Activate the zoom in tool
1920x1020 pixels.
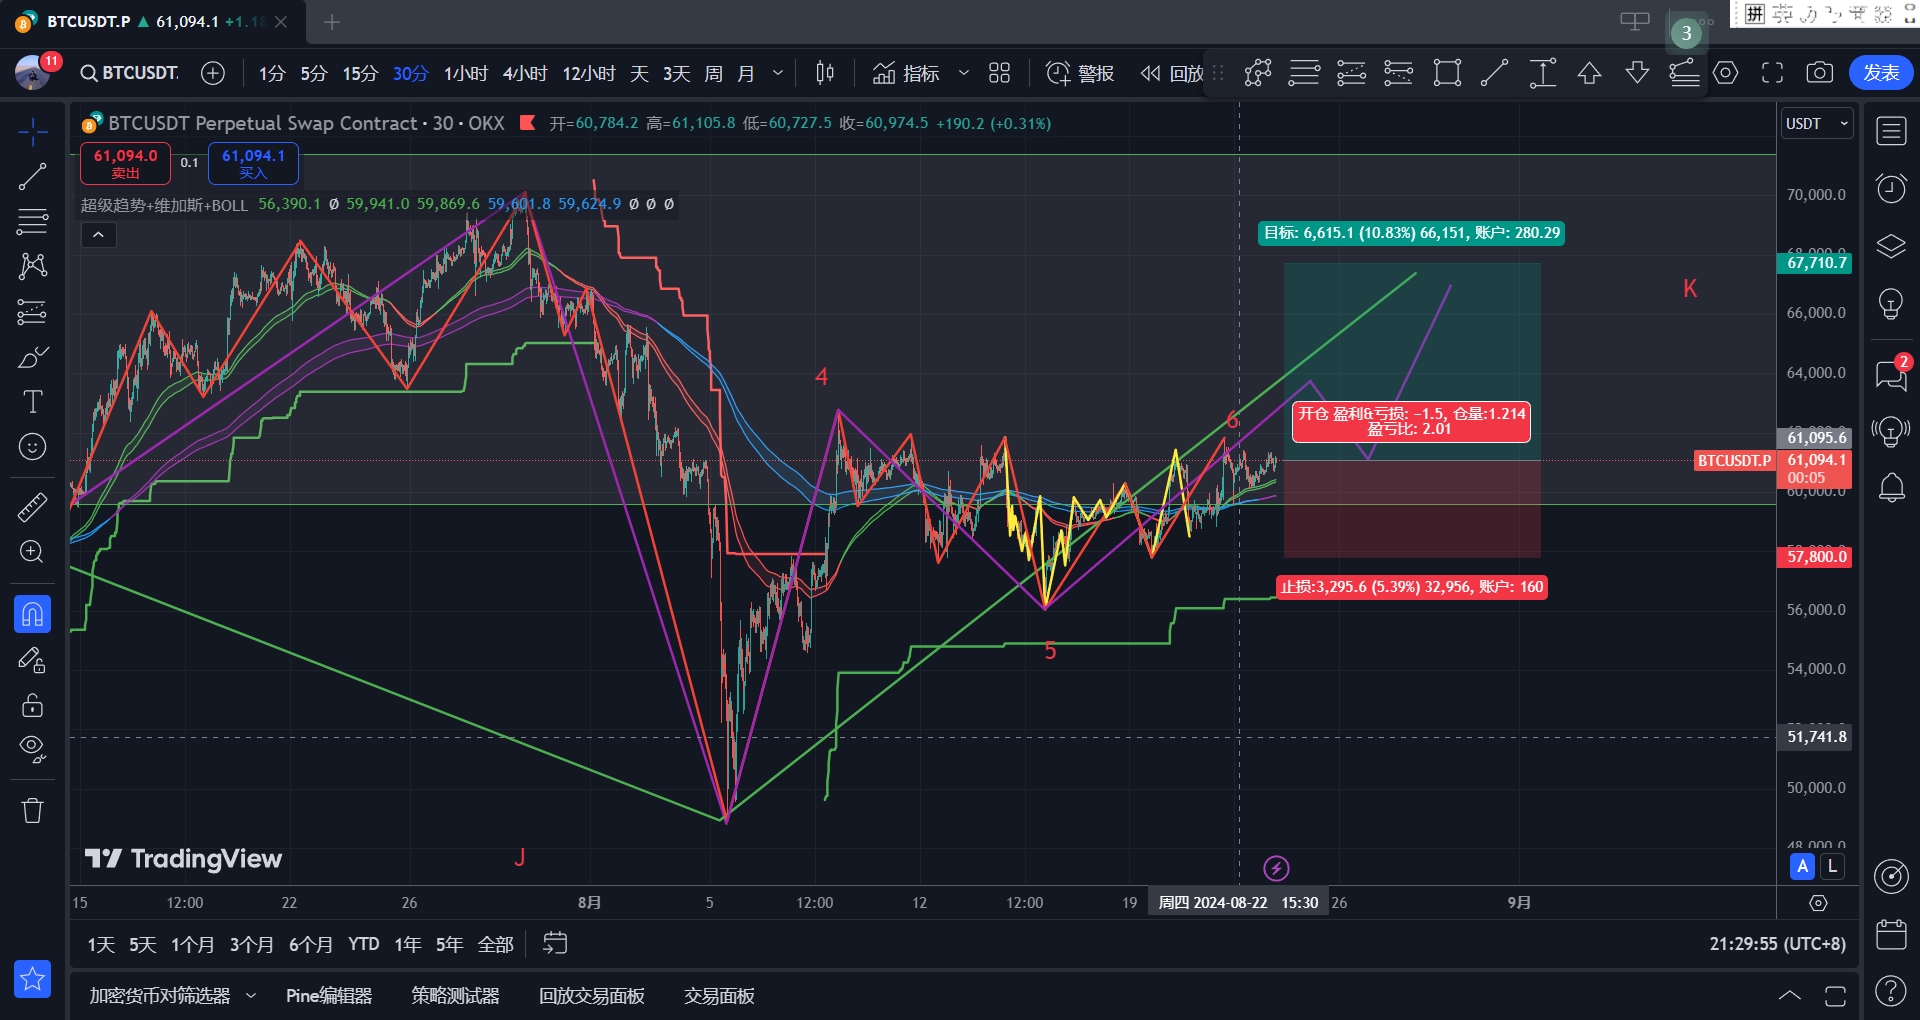(32, 552)
